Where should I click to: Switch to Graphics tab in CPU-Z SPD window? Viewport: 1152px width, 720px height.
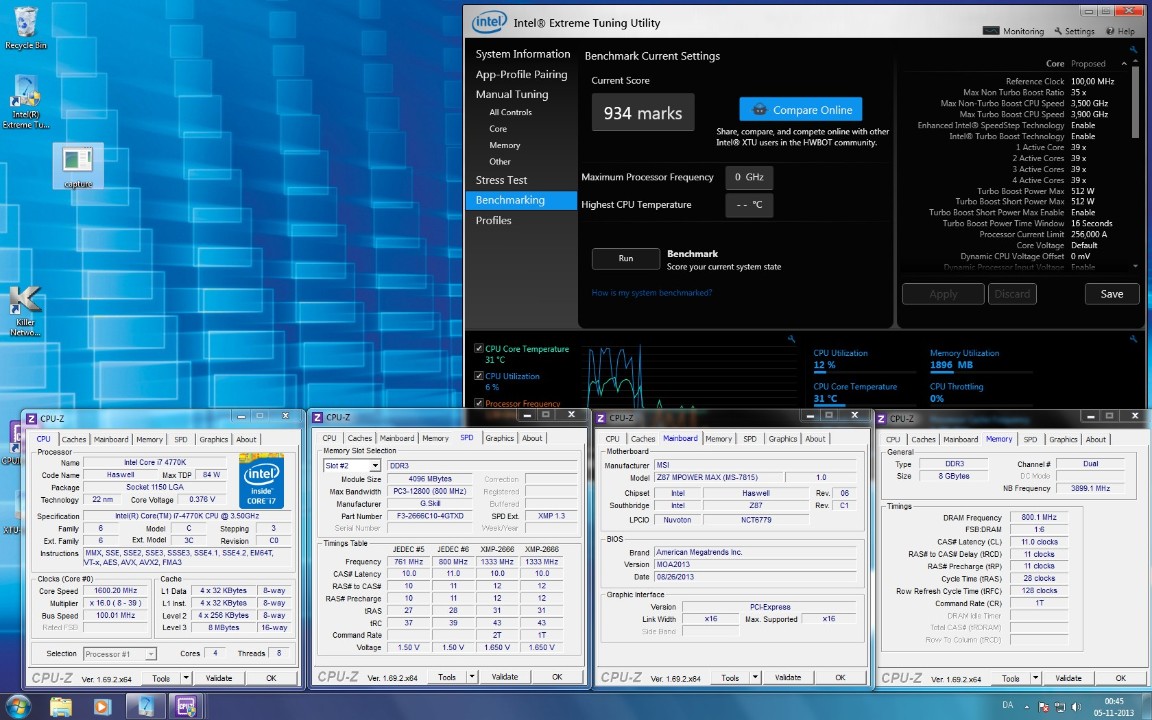coord(500,438)
